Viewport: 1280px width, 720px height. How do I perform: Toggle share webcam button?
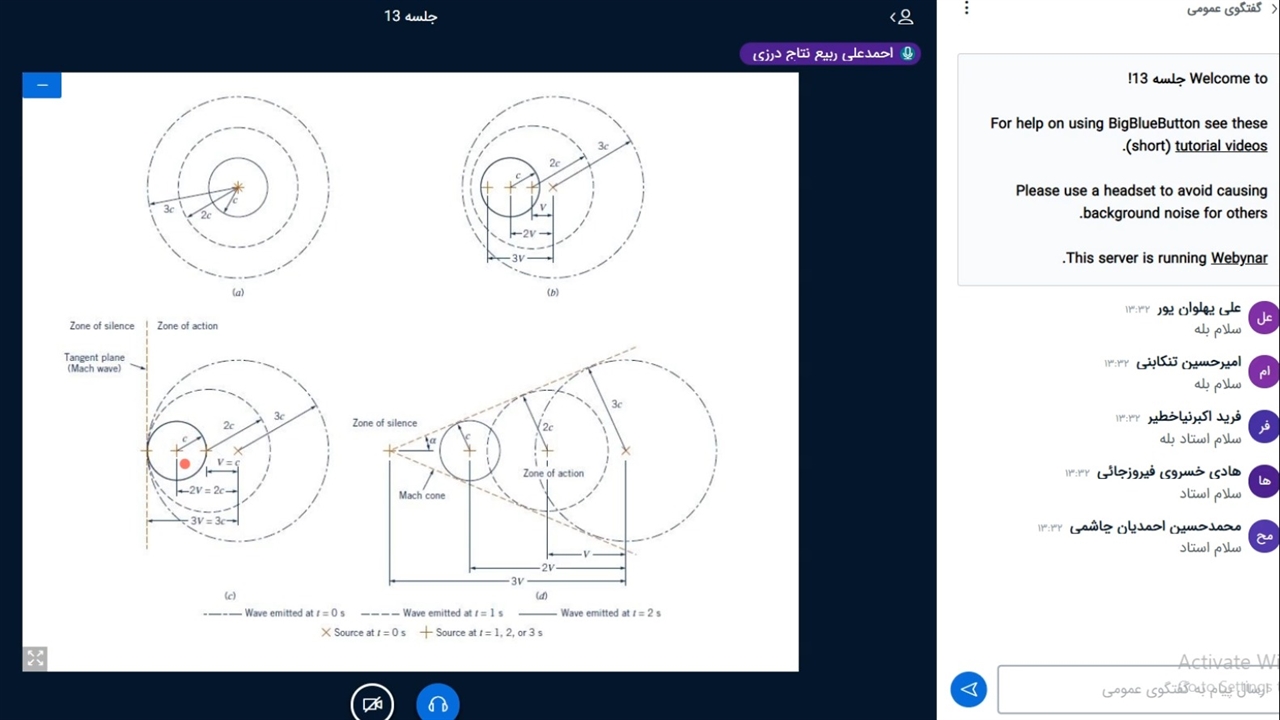click(x=372, y=703)
